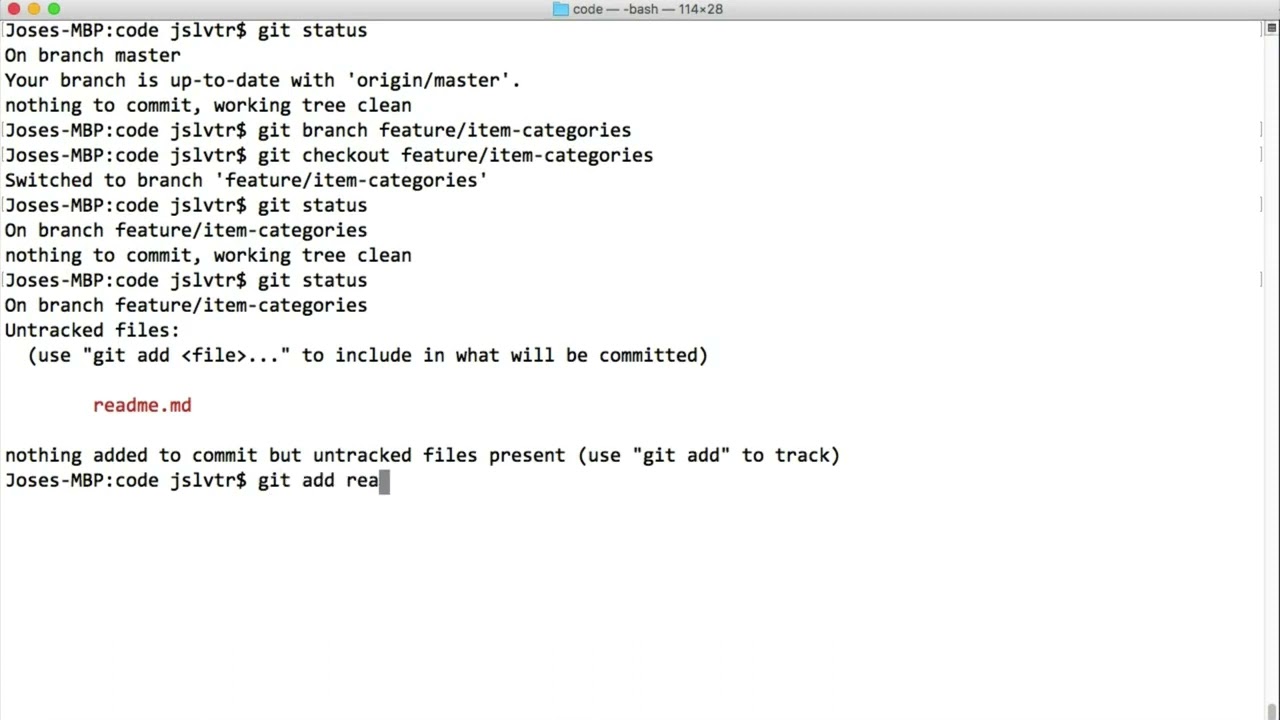Click the red readme.md filename
This screenshot has height=720, width=1280.
[142, 405]
